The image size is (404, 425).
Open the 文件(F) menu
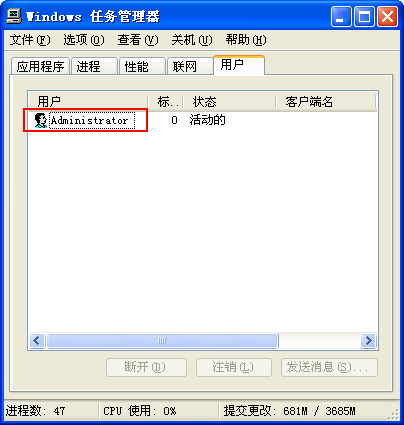pyautogui.click(x=30, y=40)
